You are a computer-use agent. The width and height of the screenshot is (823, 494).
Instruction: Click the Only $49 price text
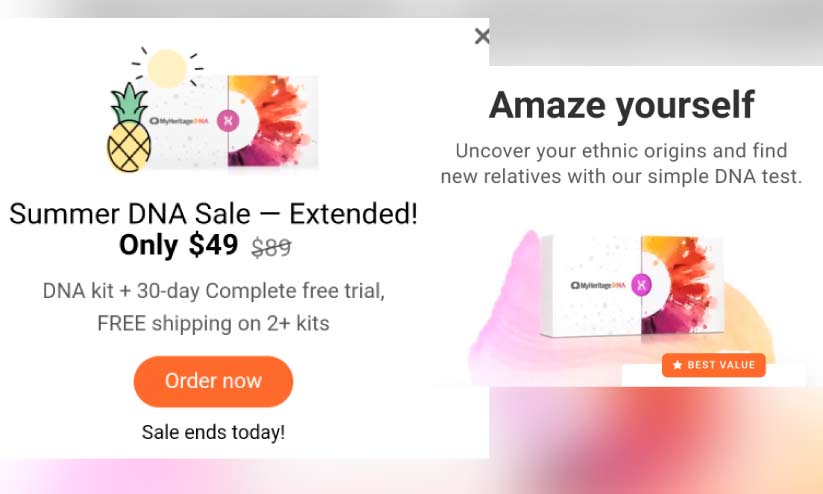[x=178, y=245]
